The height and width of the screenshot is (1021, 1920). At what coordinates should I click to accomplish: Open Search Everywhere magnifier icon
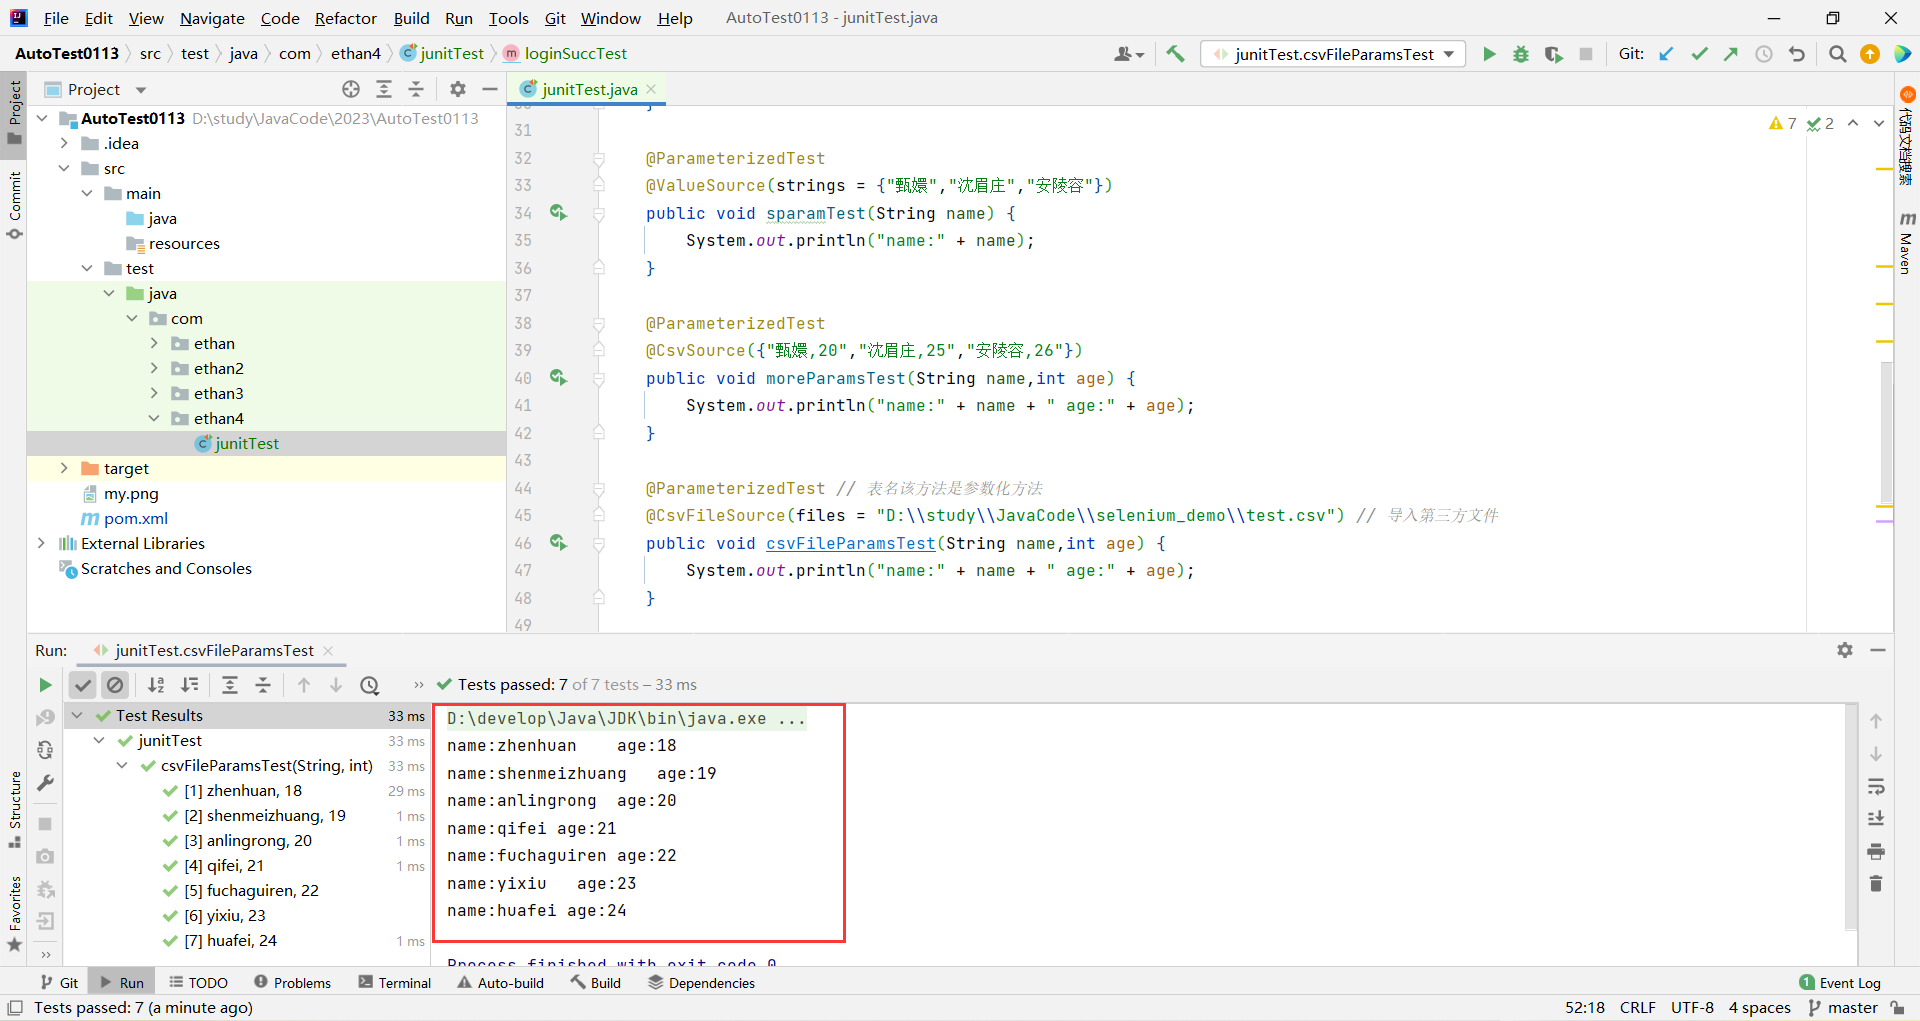(1837, 54)
